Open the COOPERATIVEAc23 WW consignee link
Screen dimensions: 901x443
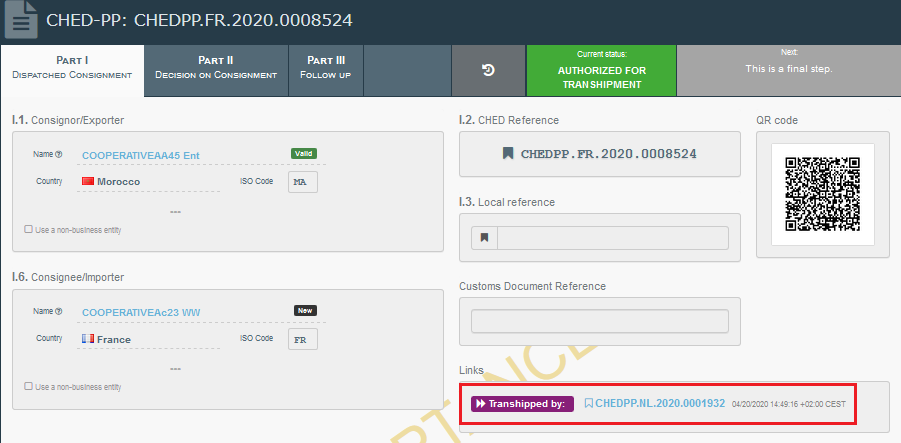tap(141, 313)
